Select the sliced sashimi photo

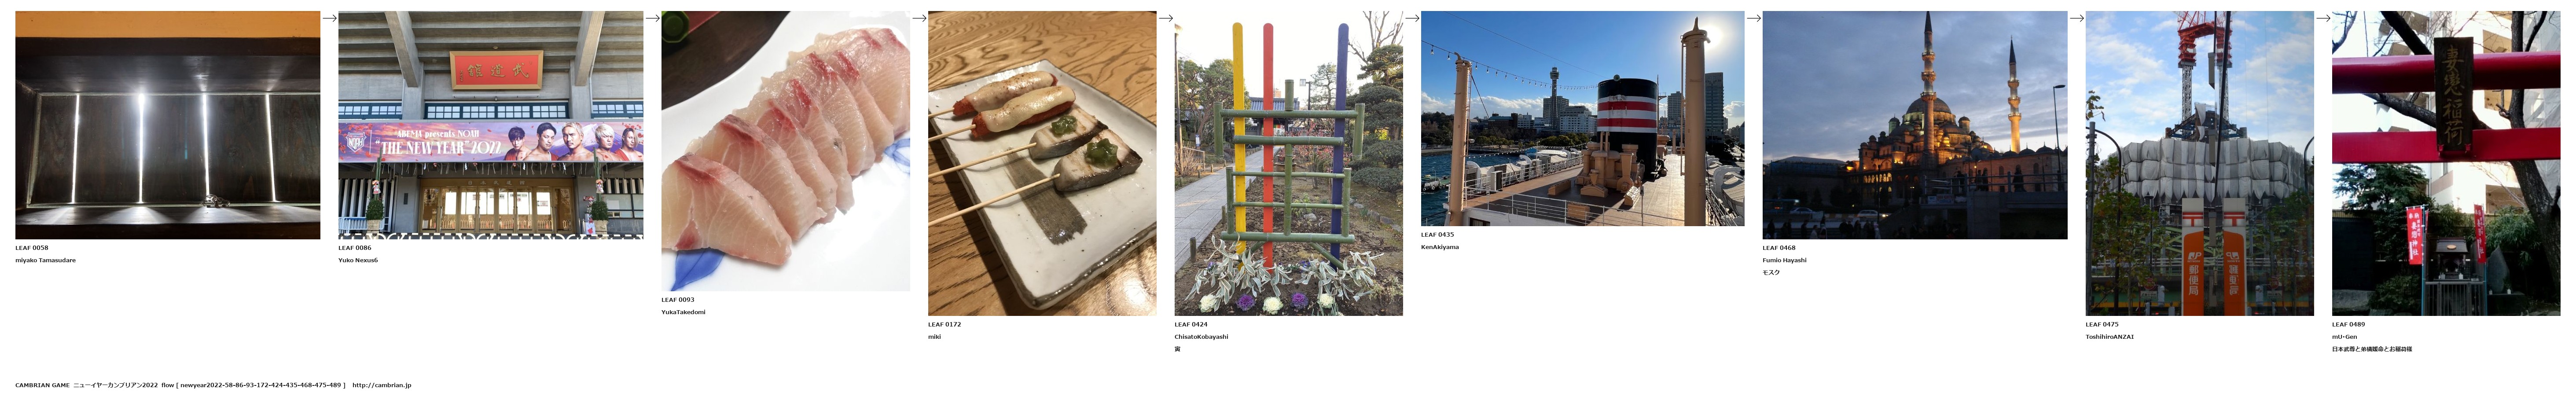[x=785, y=151]
